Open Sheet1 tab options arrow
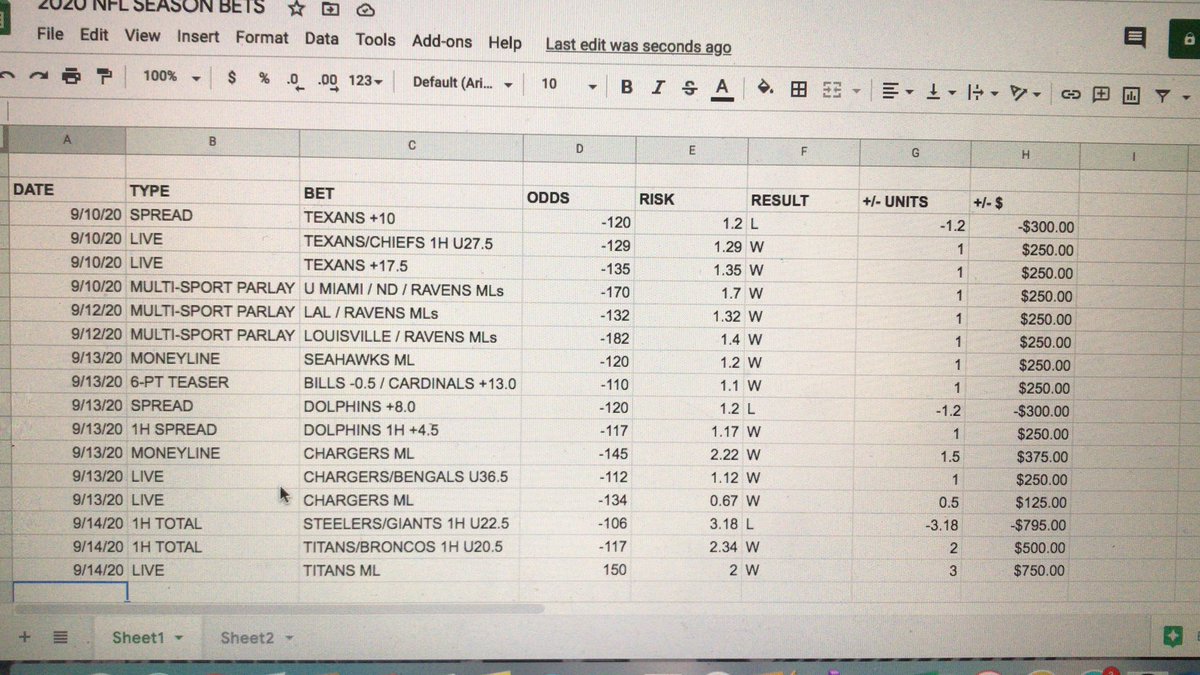Image resolution: width=1200 pixels, height=675 pixels. coord(179,638)
